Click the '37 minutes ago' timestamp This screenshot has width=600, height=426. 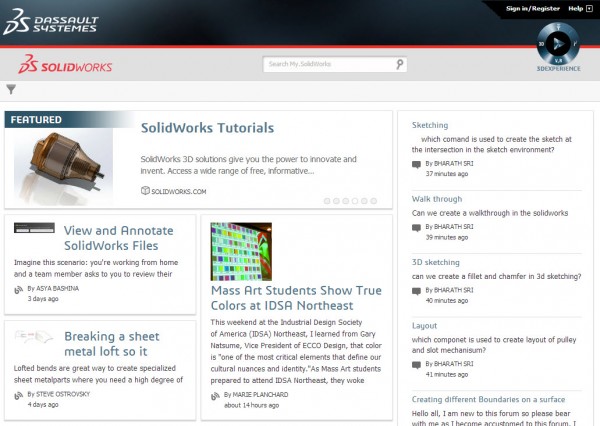click(x=447, y=174)
